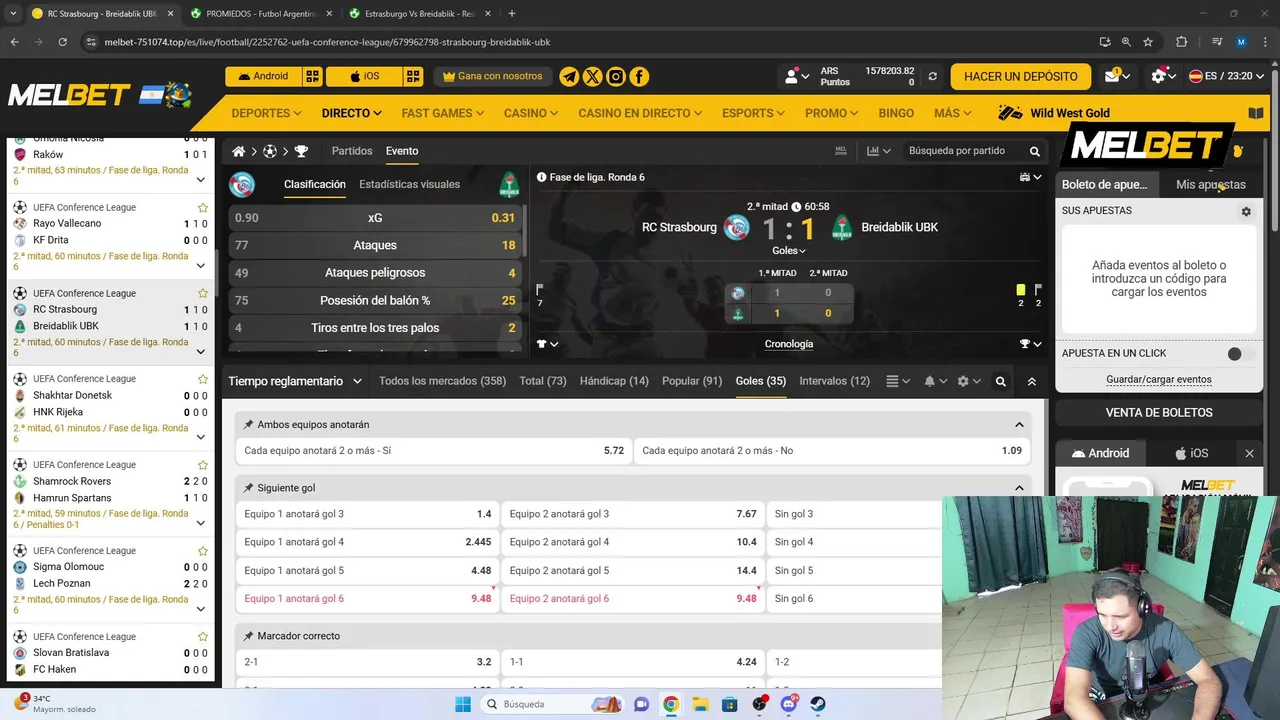Open the Instagram social icon
This screenshot has height=720, width=1280.
pyautogui.click(x=616, y=76)
